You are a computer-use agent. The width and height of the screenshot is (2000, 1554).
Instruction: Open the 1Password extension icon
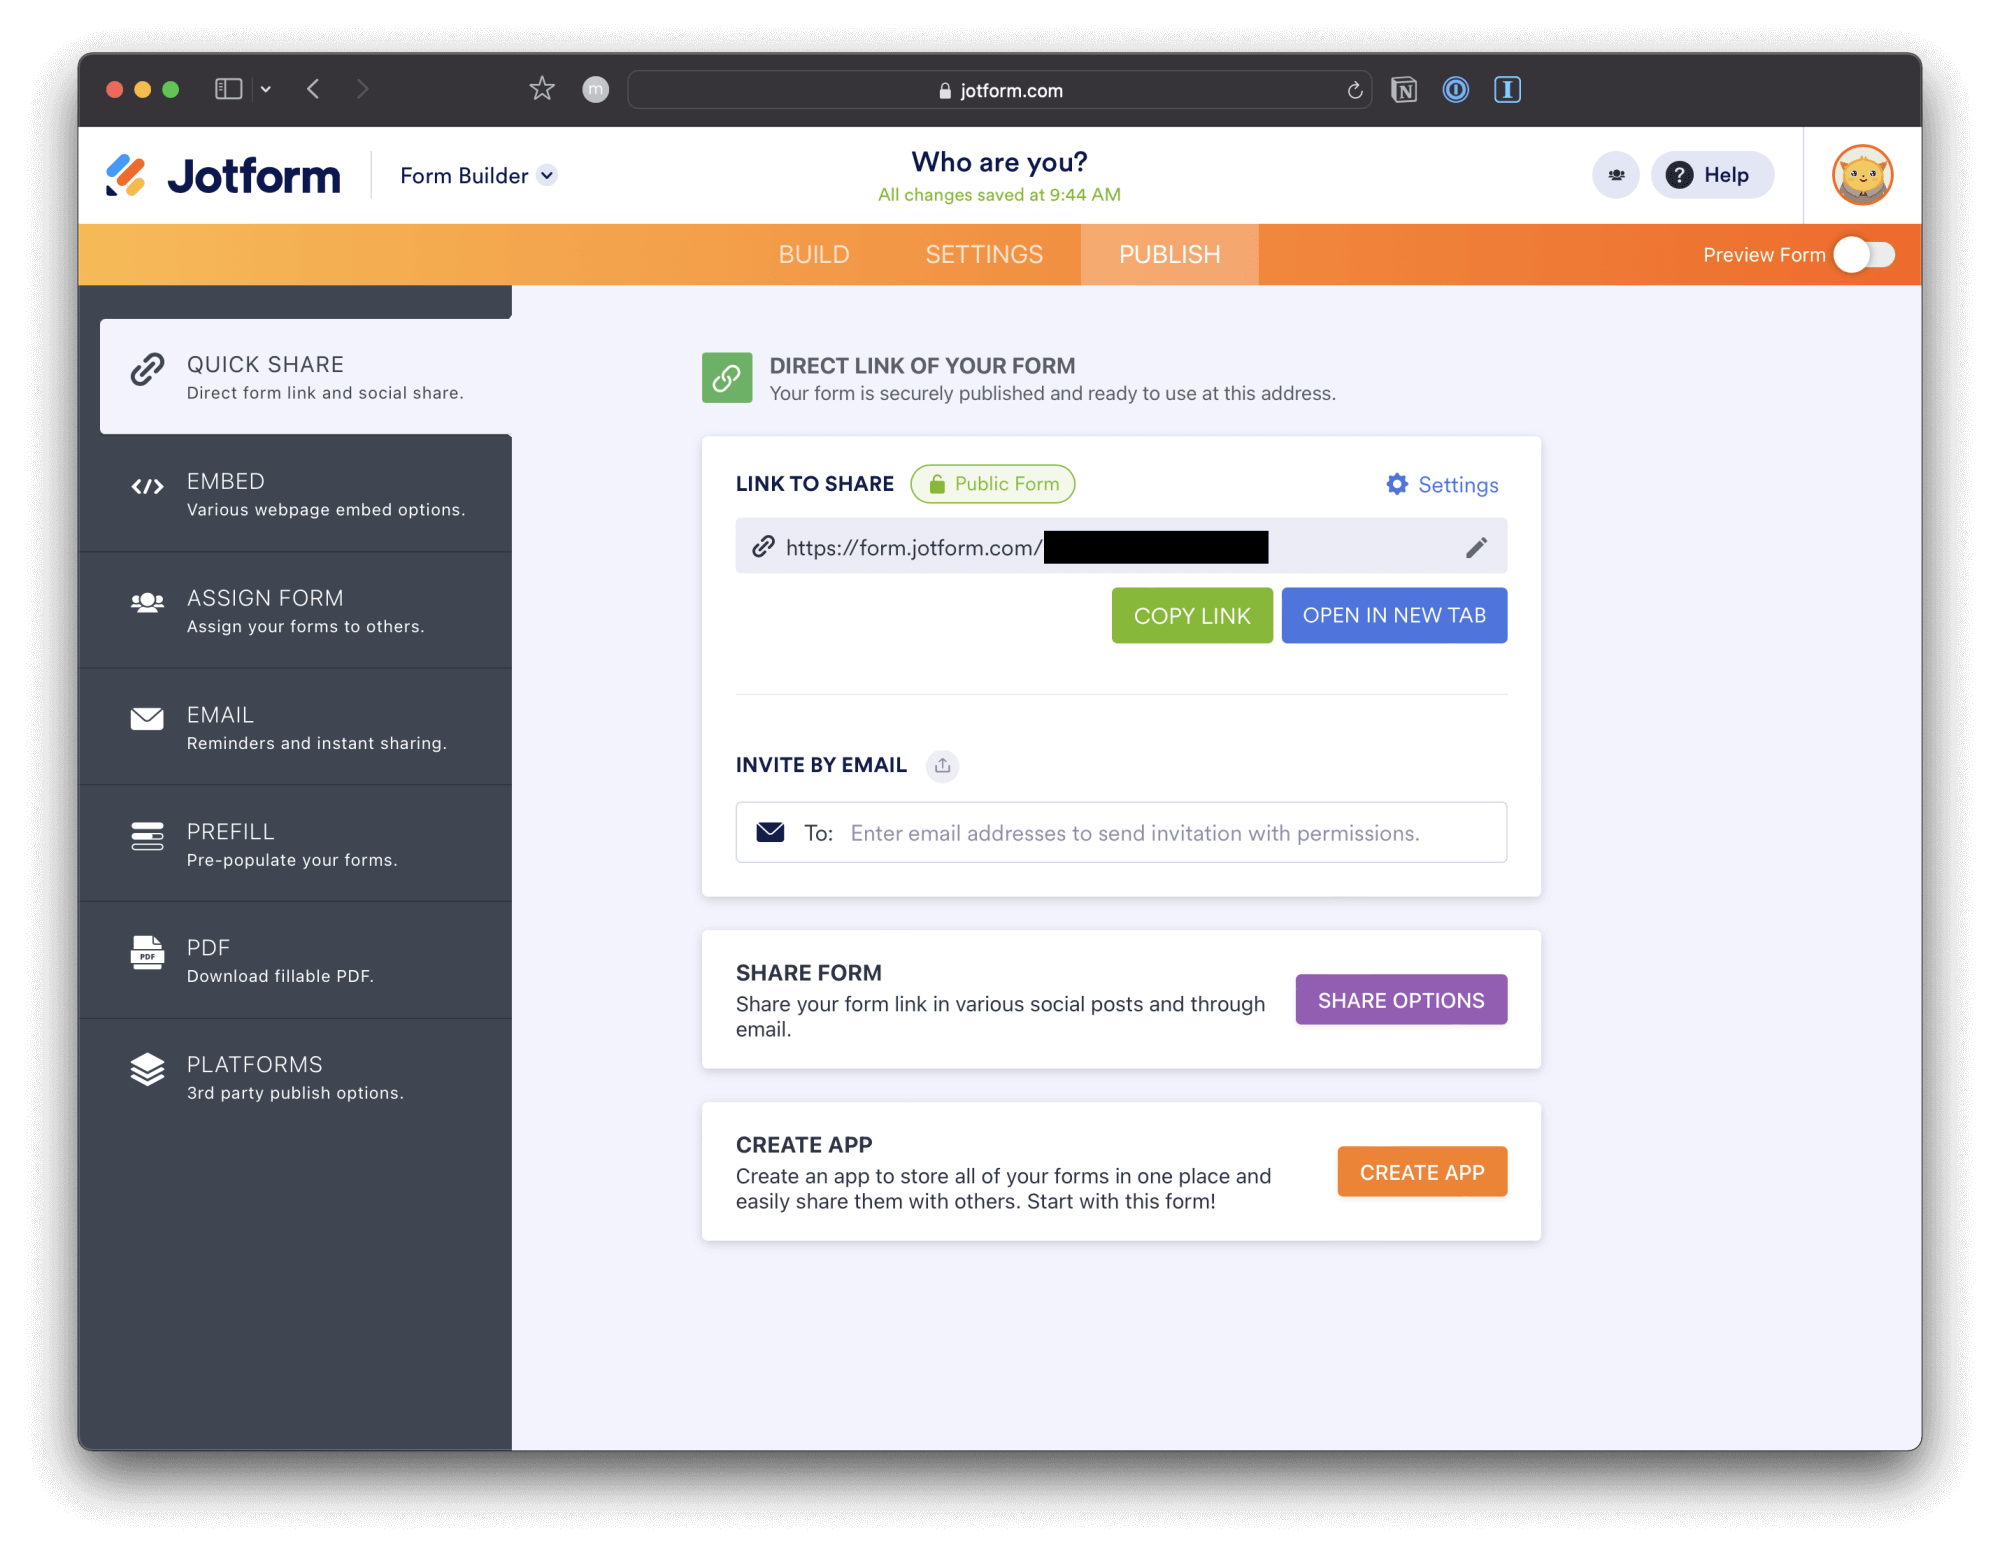1456,90
